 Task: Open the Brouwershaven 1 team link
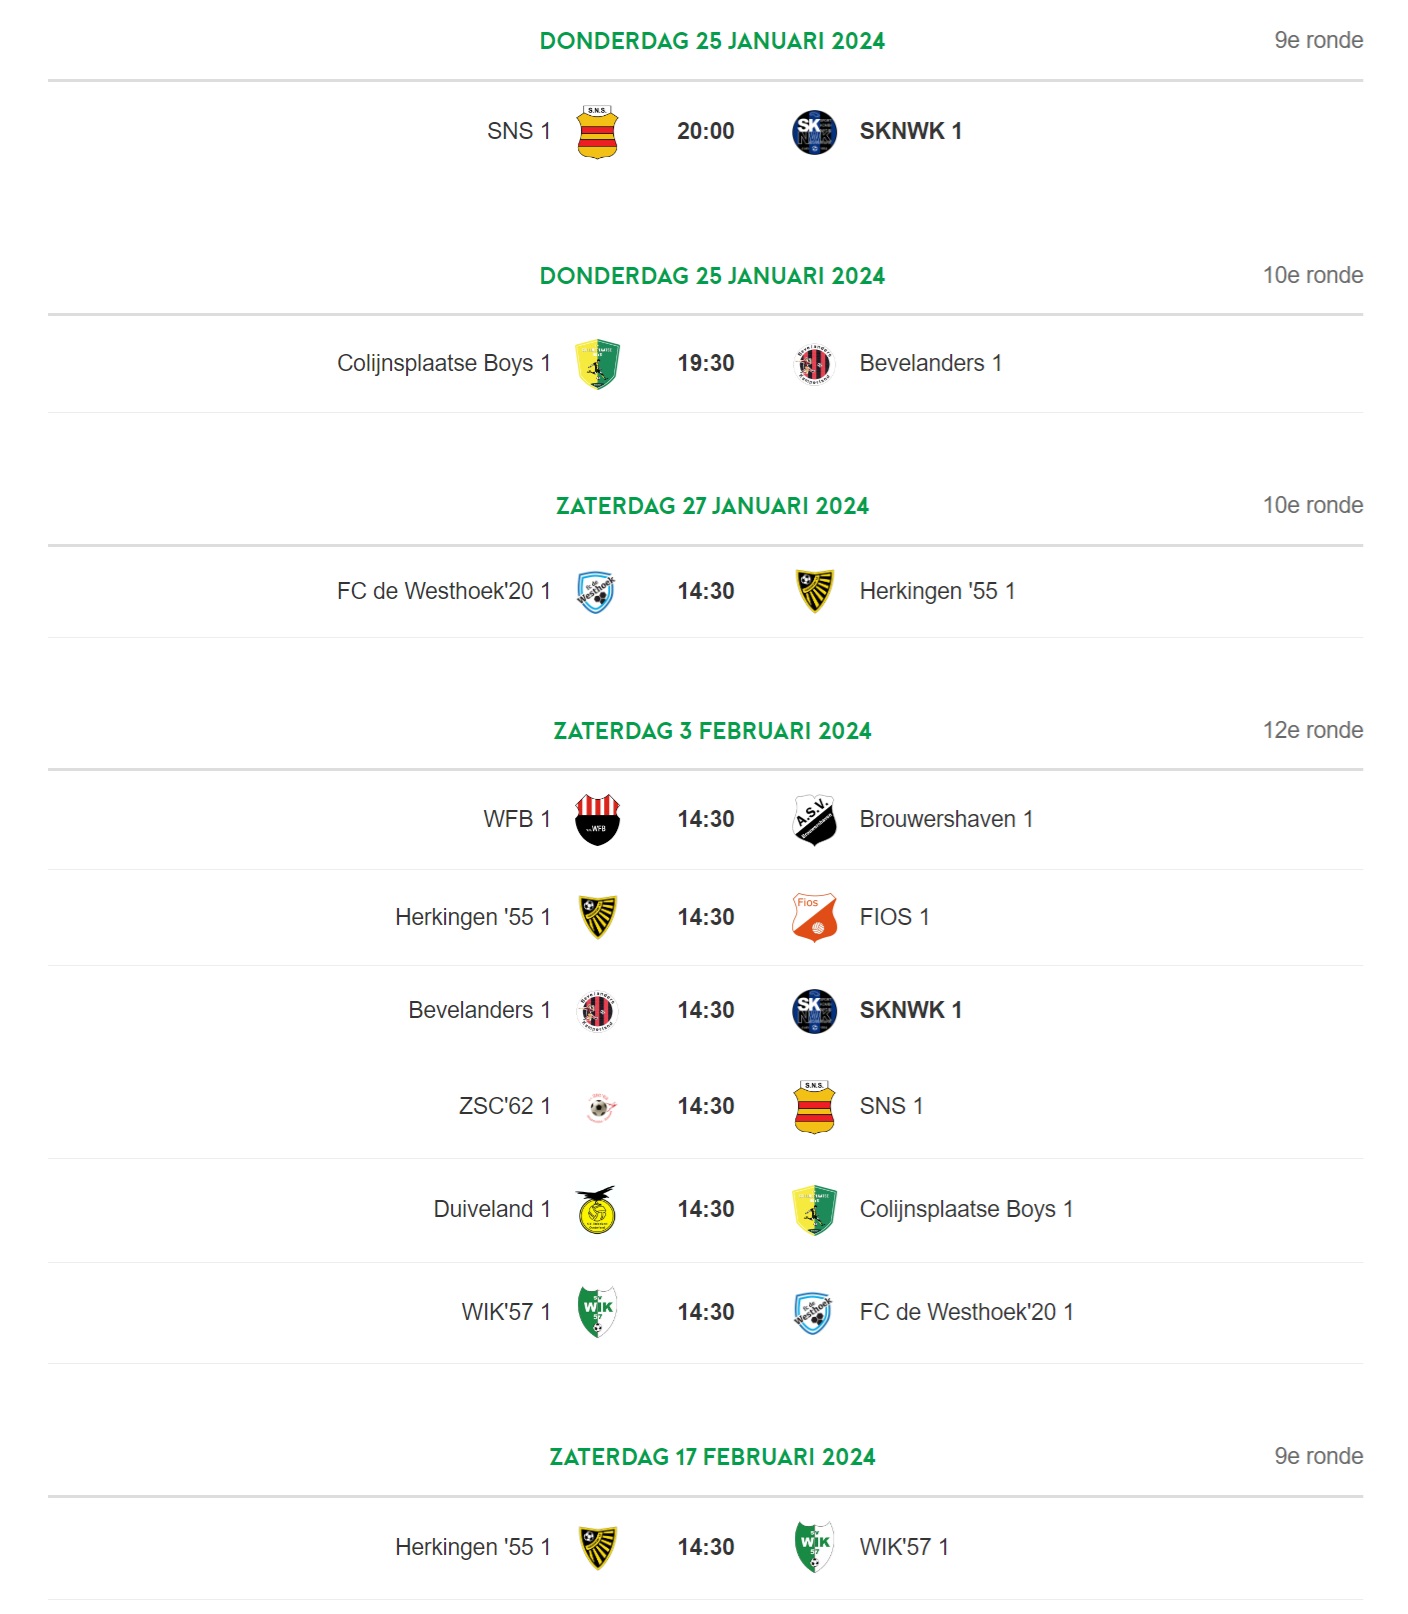[946, 820]
